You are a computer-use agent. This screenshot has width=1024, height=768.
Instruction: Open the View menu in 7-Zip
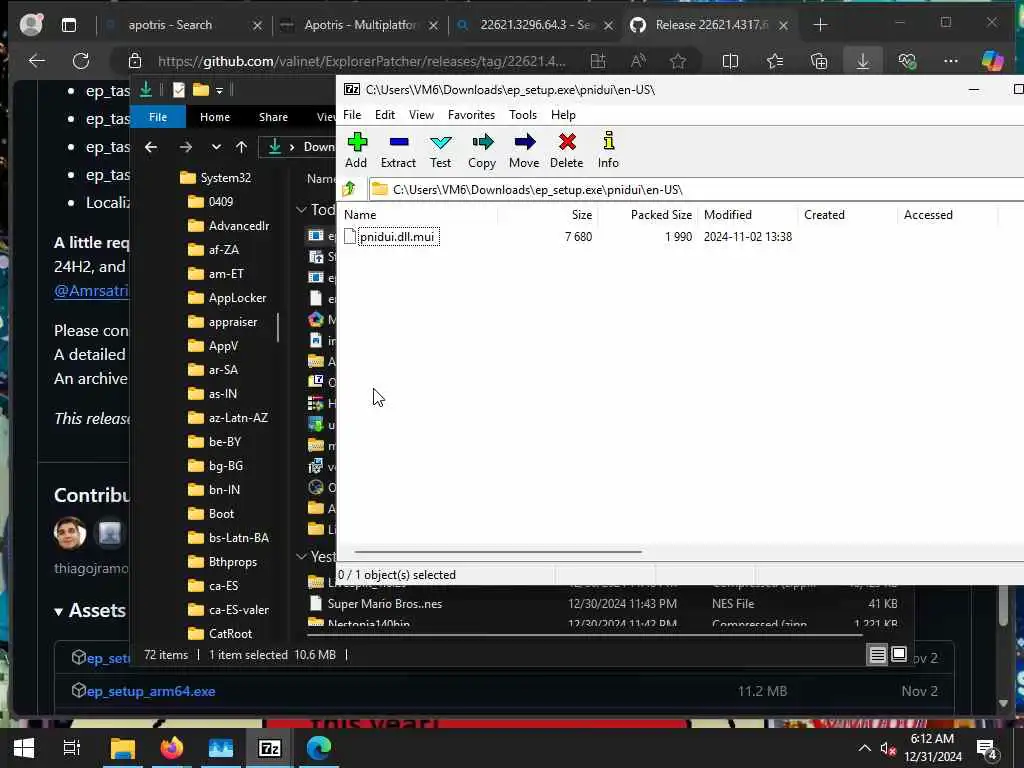(421, 115)
